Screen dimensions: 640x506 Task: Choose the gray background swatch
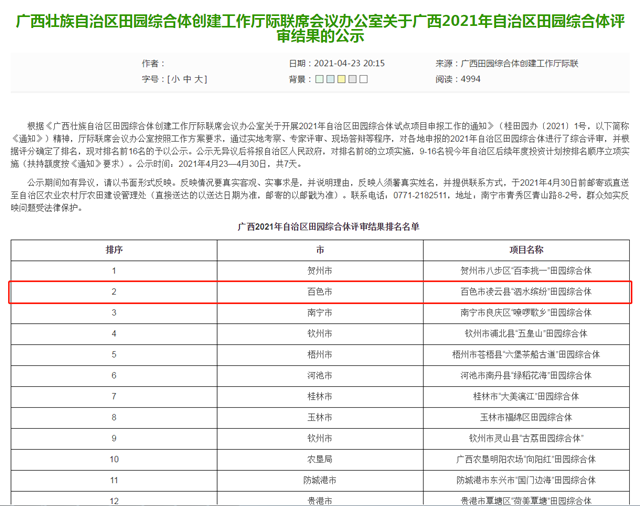[353, 79]
